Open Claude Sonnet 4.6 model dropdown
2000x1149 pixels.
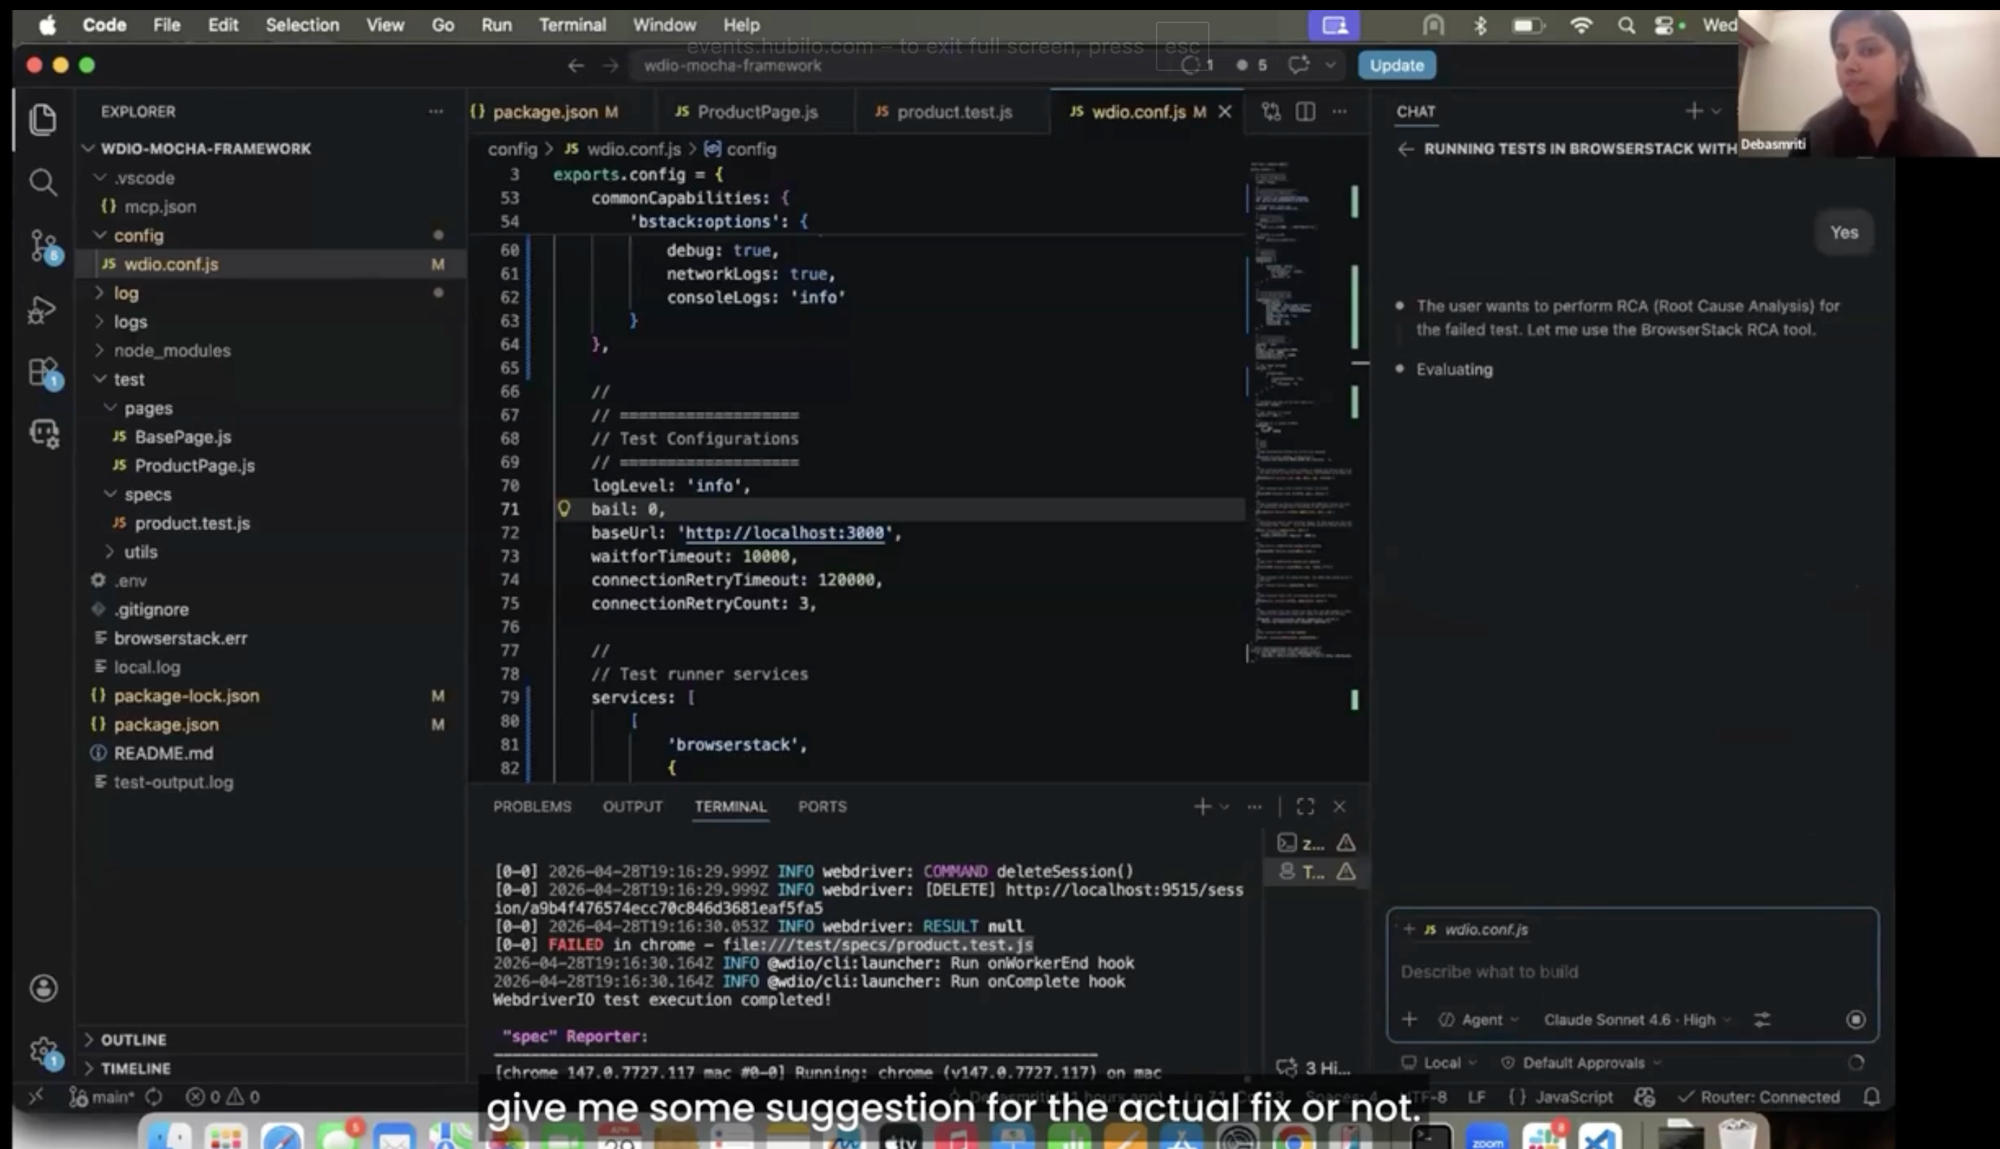[x=1637, y=1019]
